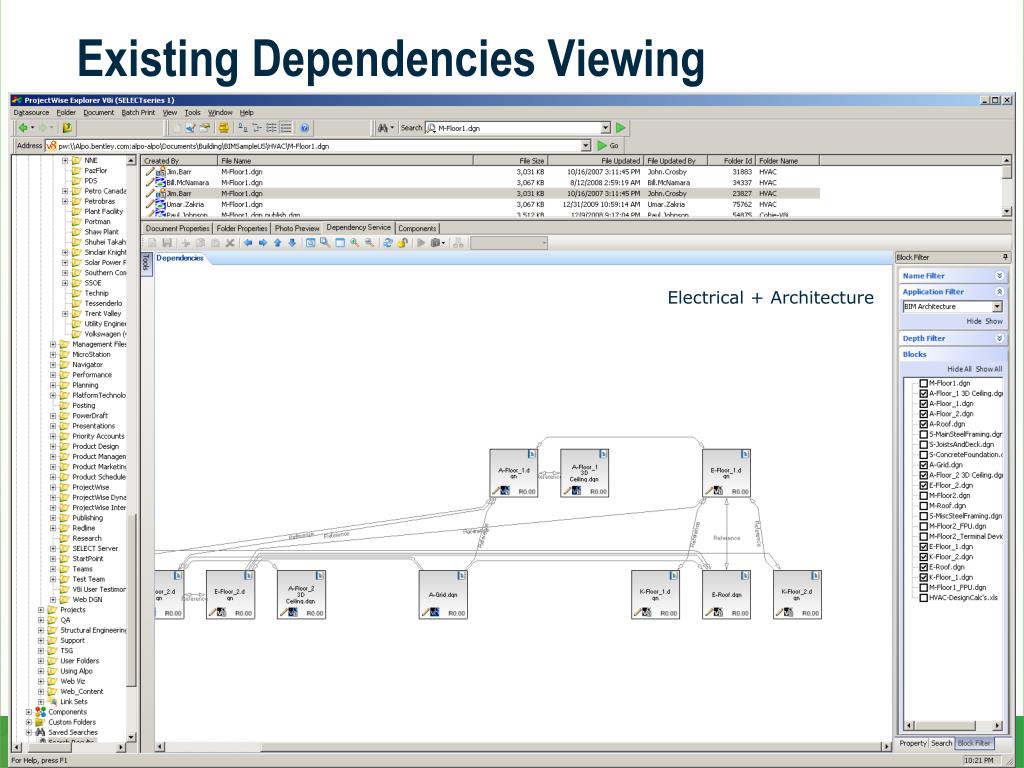The width and height of the screenshot is (1024, 768).
Task: Switch to the details list view icon
Action: (286, 128)
